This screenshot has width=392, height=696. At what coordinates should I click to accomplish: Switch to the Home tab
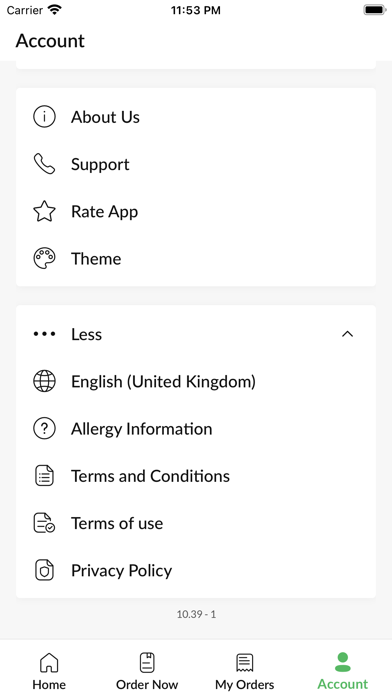click(x=49, y=671)
